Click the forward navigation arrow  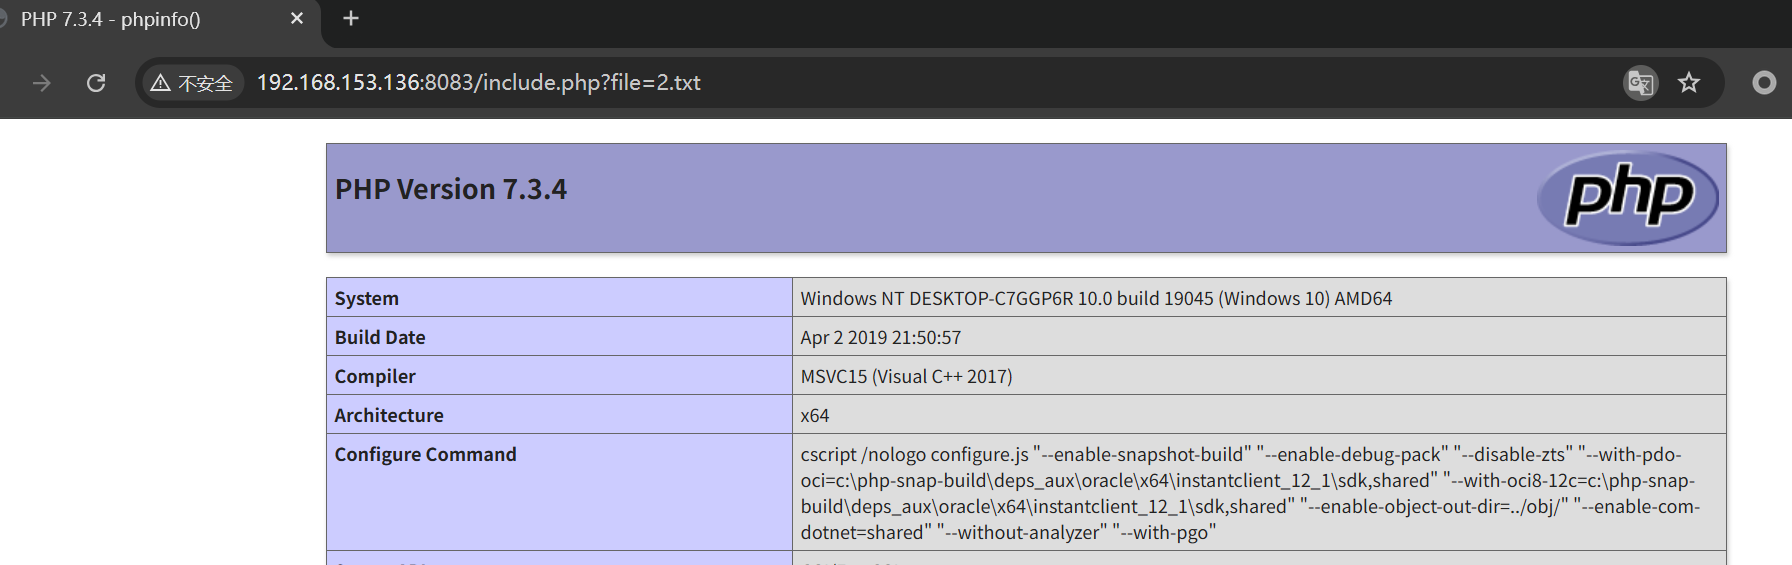[x=41, y=83]
